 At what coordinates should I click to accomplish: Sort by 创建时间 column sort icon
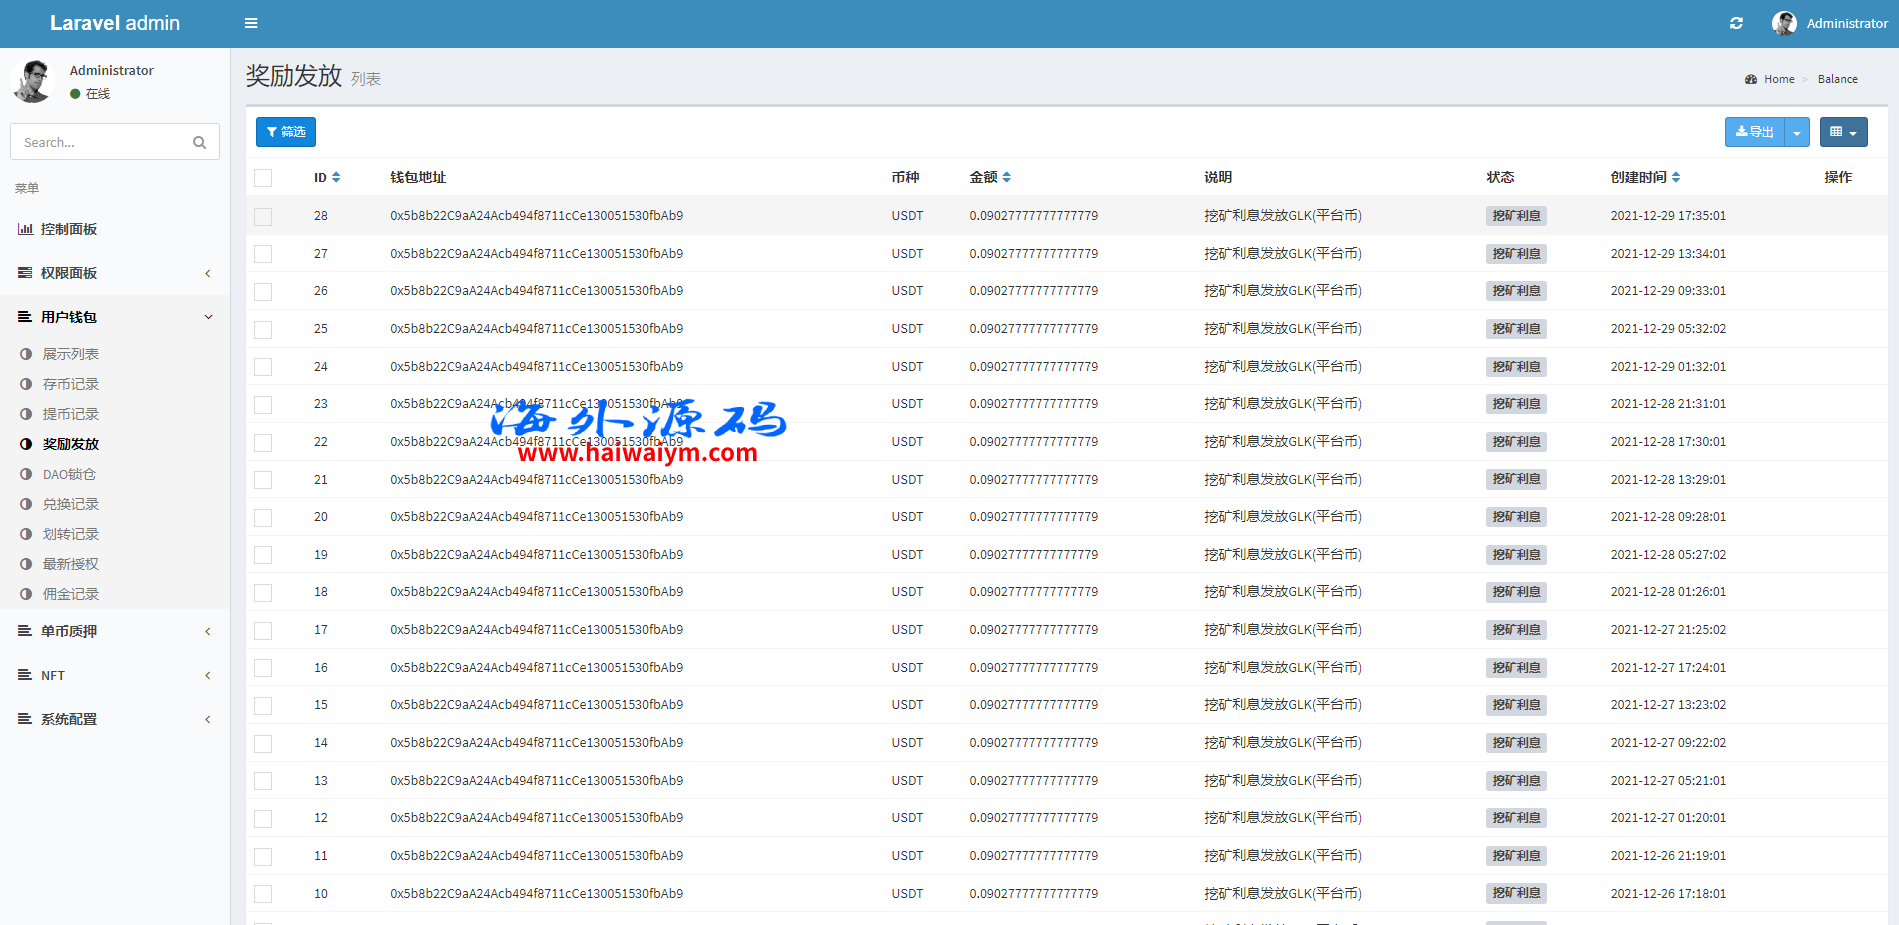[1676, 177]
